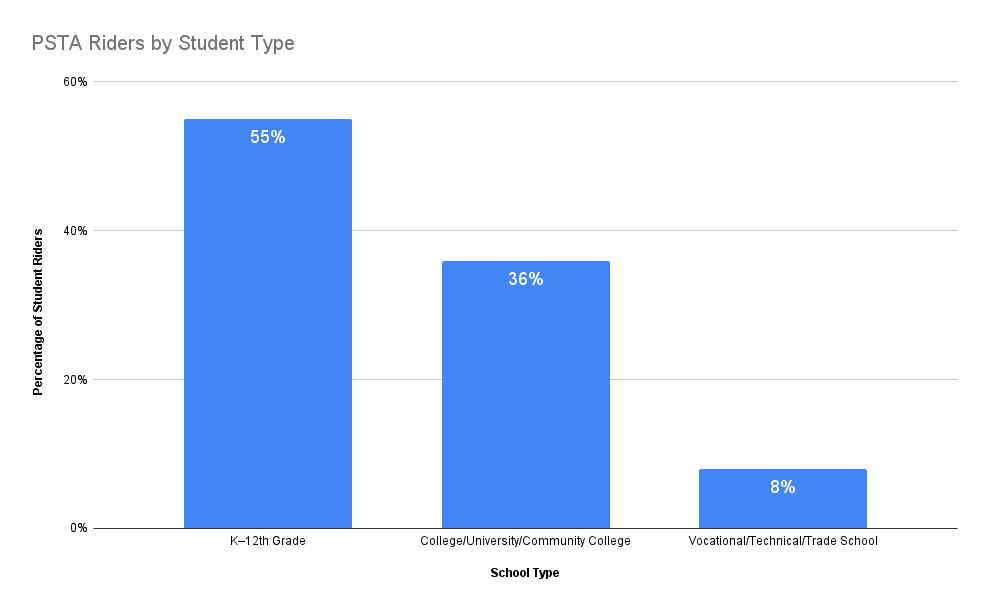
Task: Click the Percentage of Student Riders axis title
Action: [38, 311]
